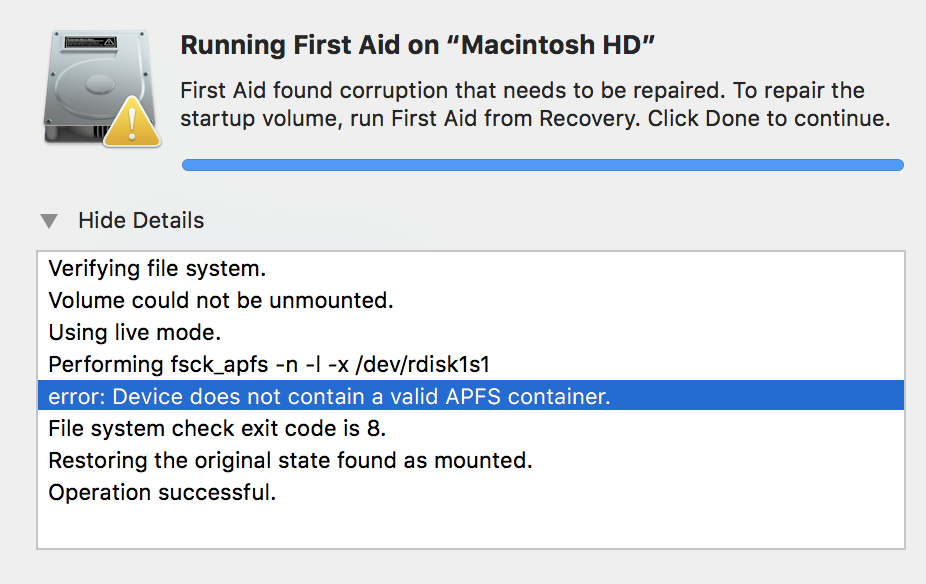This screenshot has width=926, height=584.
Task: Click the Macintosh HD drive icon
Action: [x=100, y=87]
